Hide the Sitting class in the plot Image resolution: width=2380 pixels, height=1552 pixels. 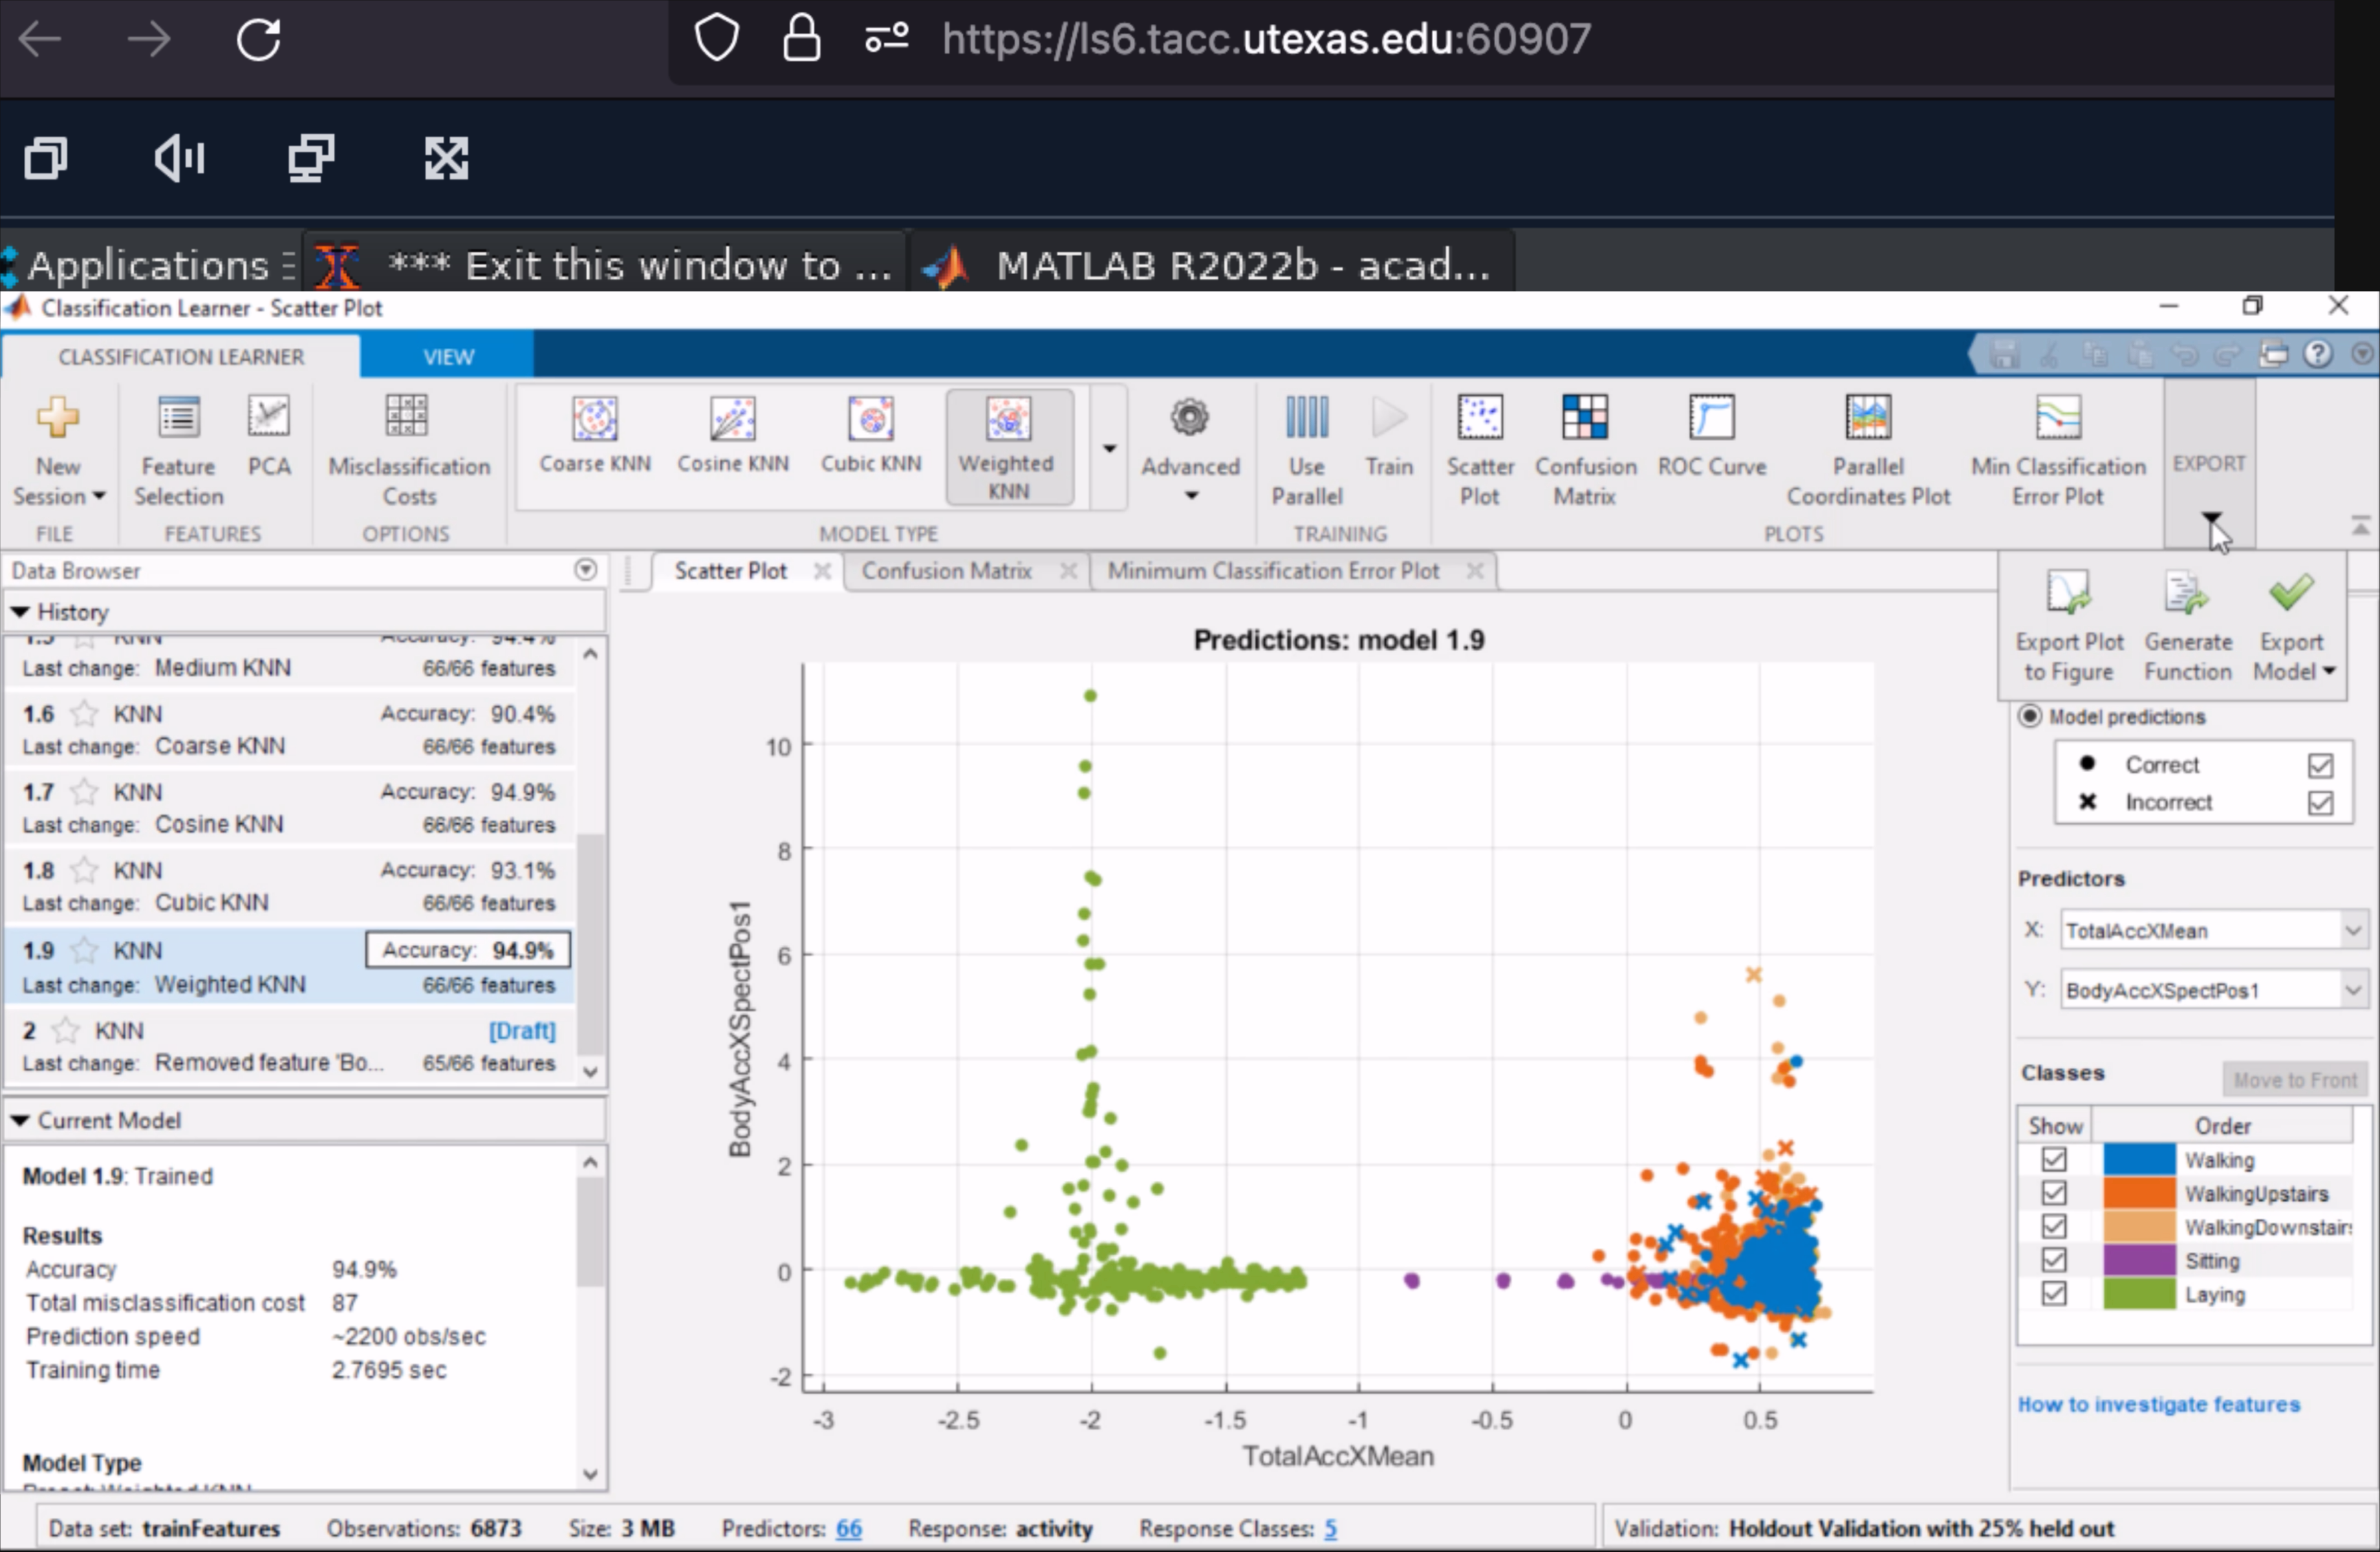(x=2053, y=1260)
